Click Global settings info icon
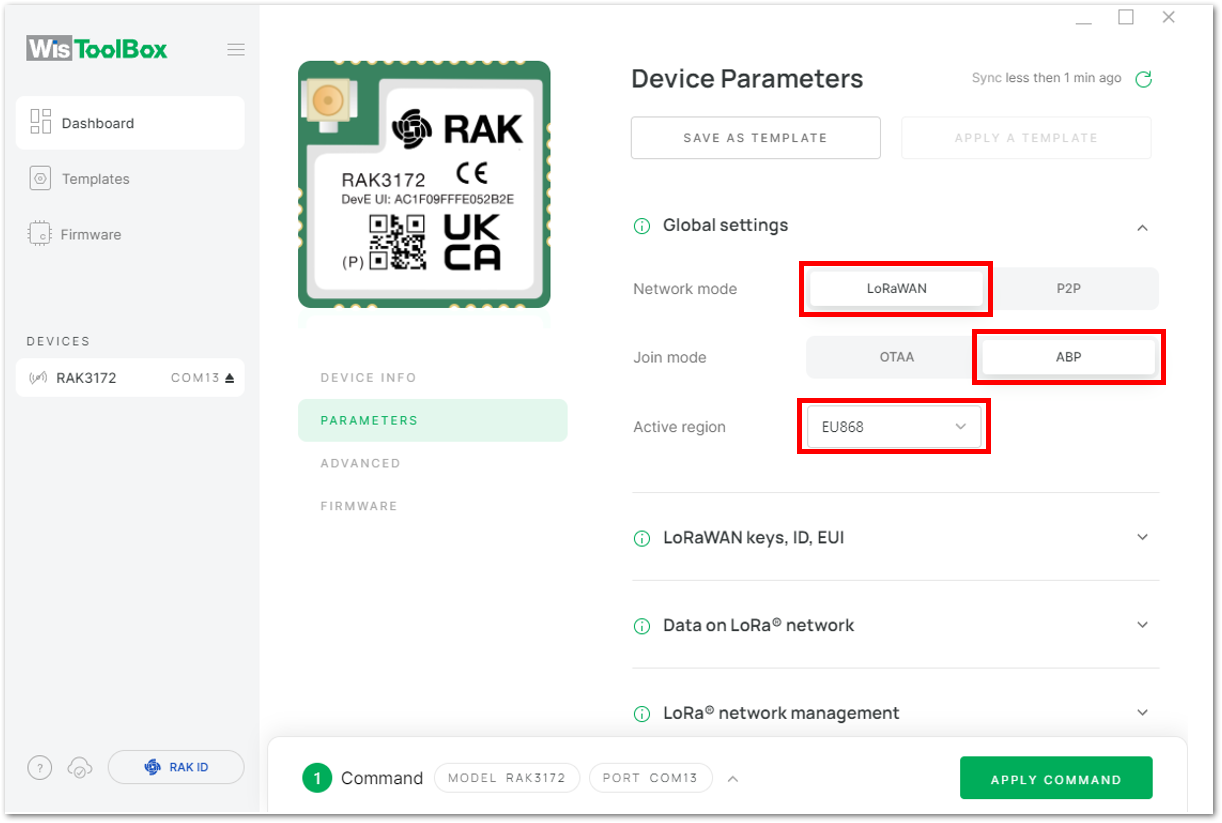This screenshot has width=1222, height=823. click(x=642, y=226)
